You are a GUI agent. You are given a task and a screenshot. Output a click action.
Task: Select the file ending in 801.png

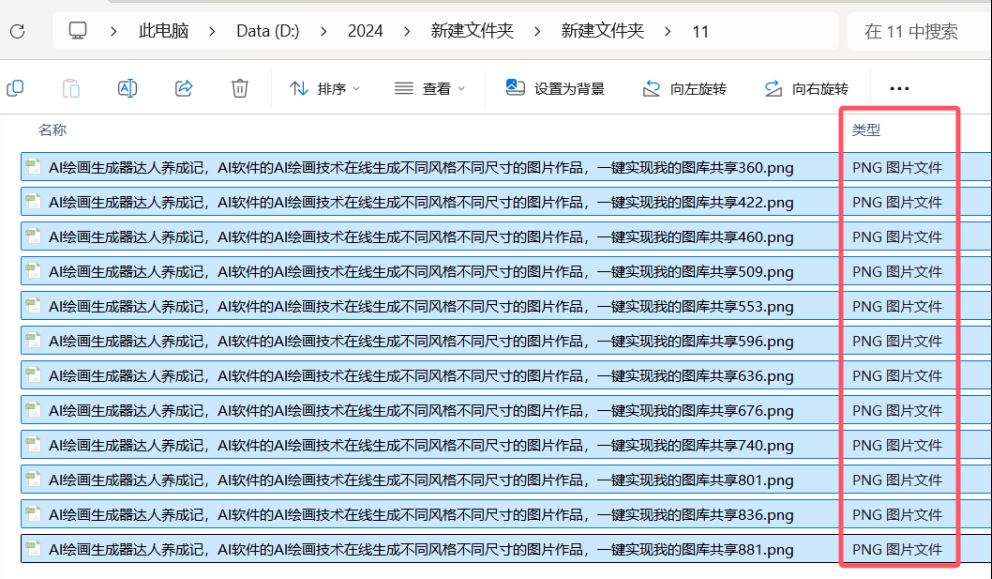pos(505,480)
